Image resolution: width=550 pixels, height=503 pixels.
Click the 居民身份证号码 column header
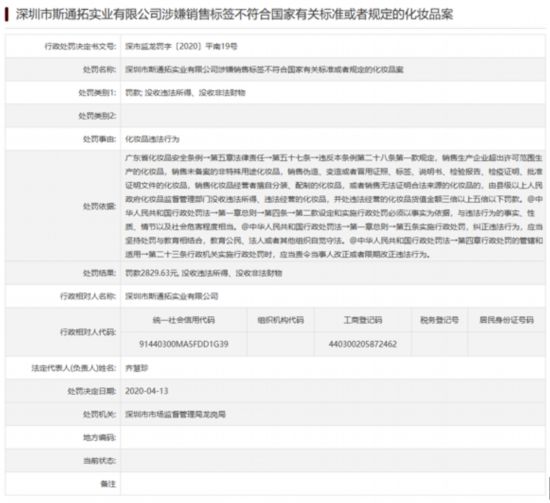[x=507, y=320]
